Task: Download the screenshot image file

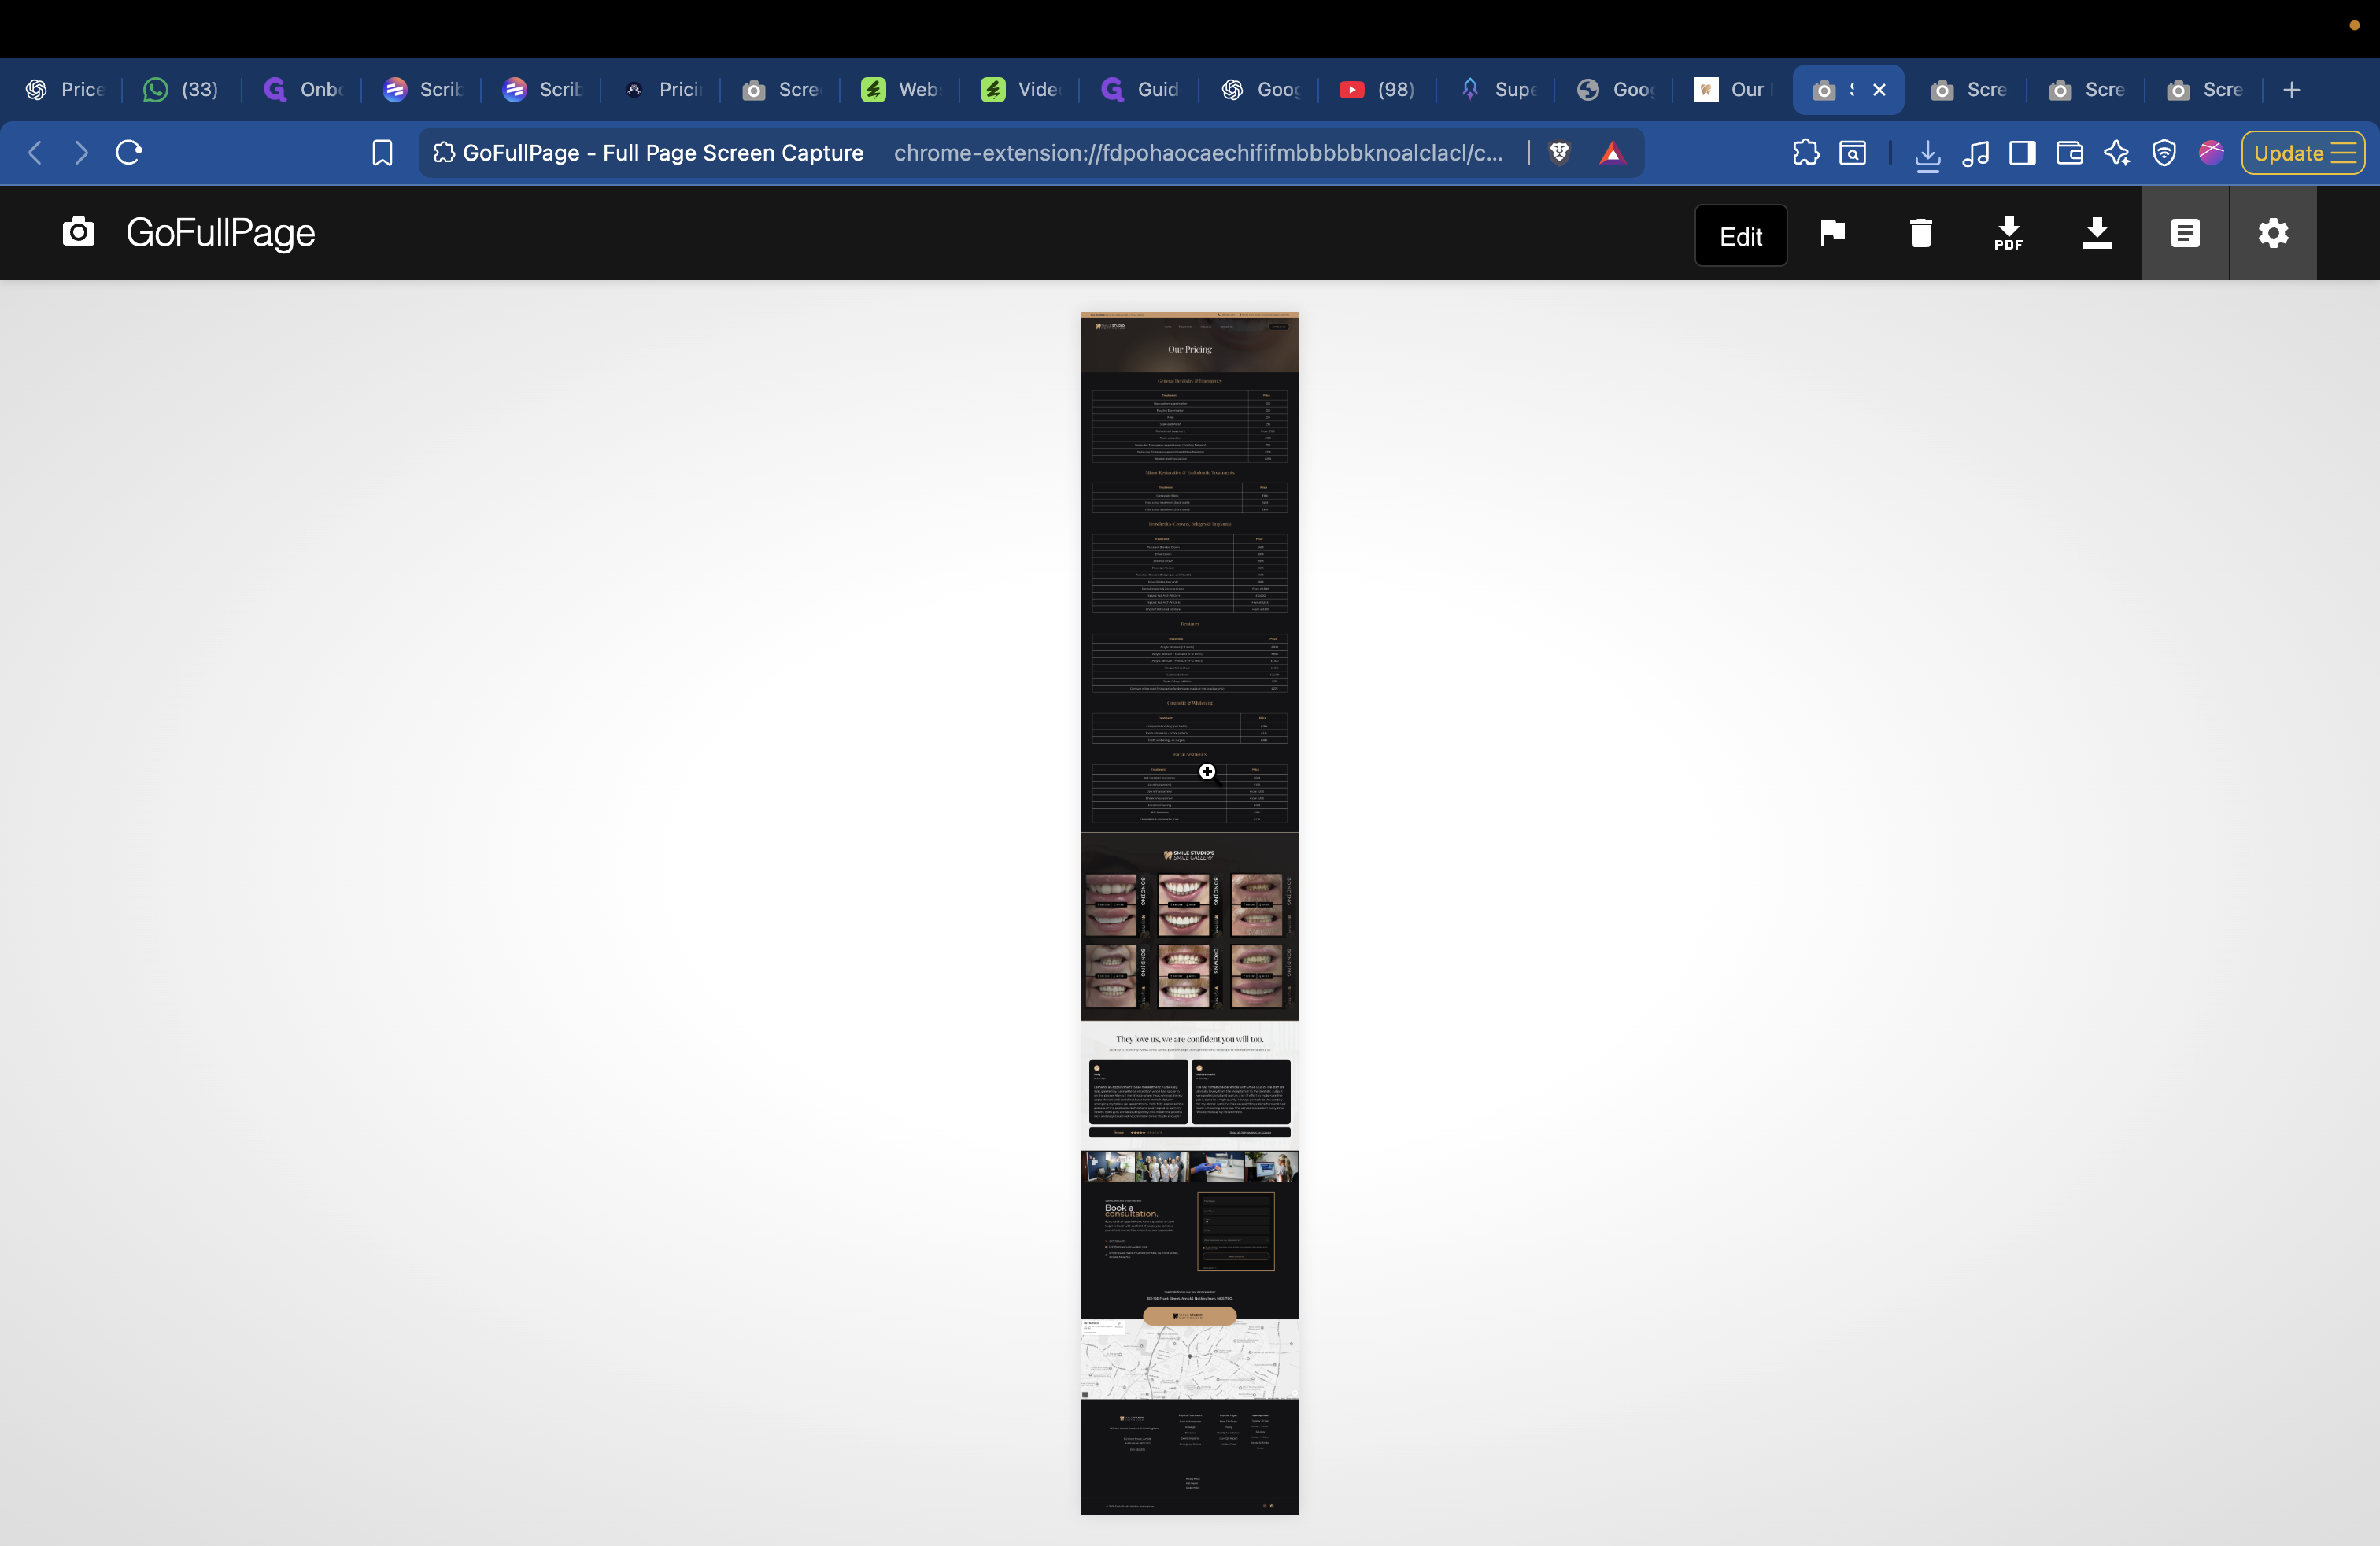Action: tap(2097, 233)
